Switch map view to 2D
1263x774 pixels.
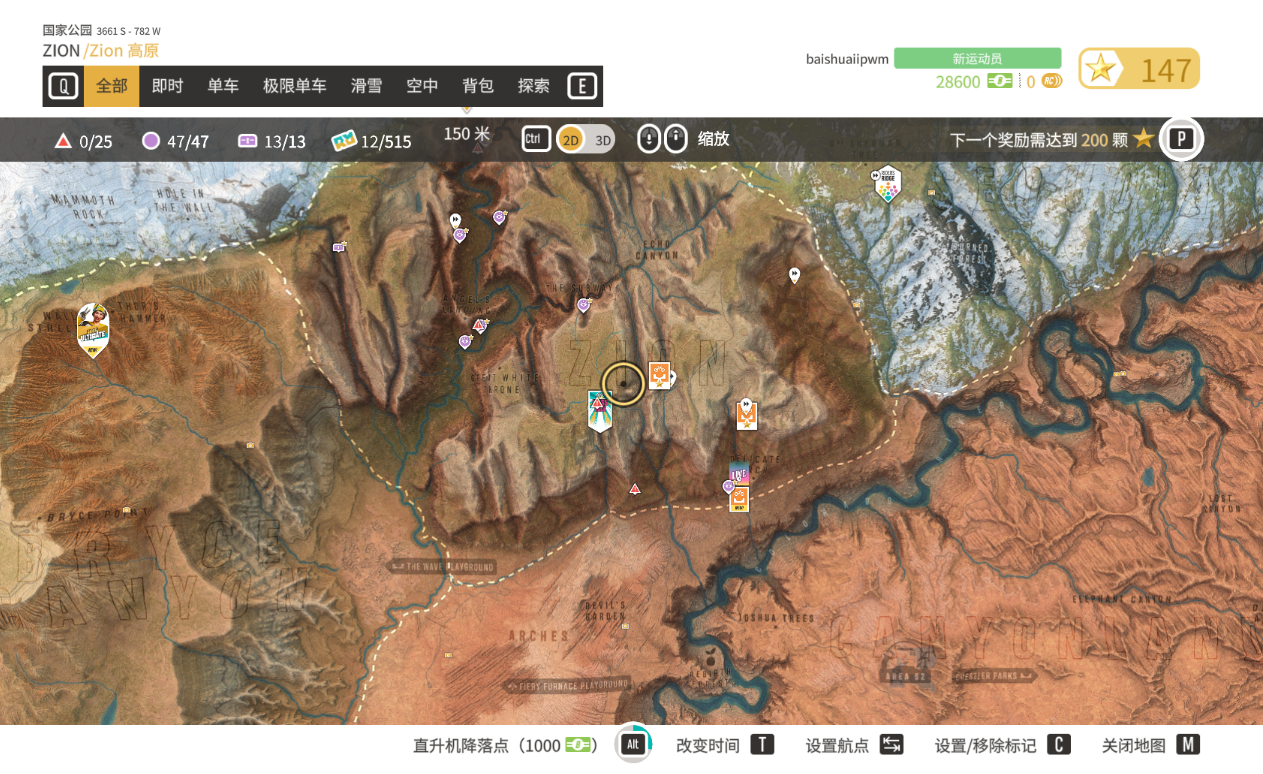pos(571,140)
